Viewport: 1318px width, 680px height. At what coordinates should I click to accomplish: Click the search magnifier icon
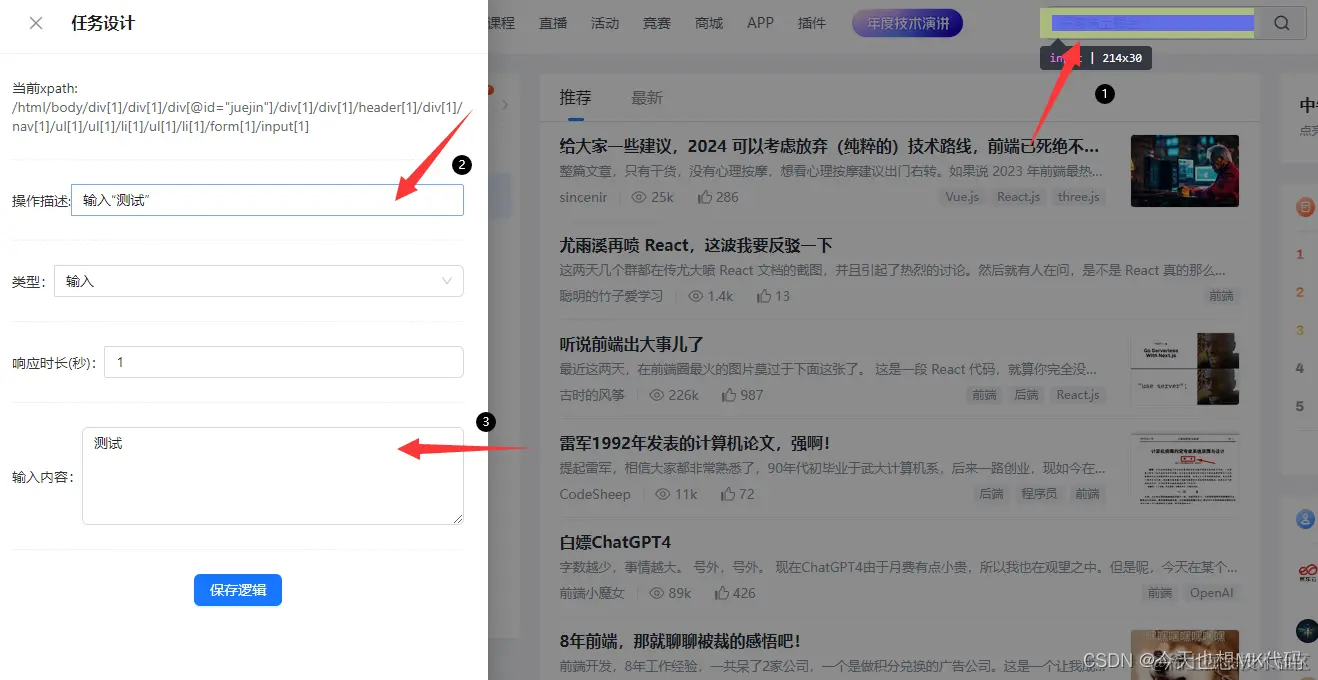coord(1281,22)
